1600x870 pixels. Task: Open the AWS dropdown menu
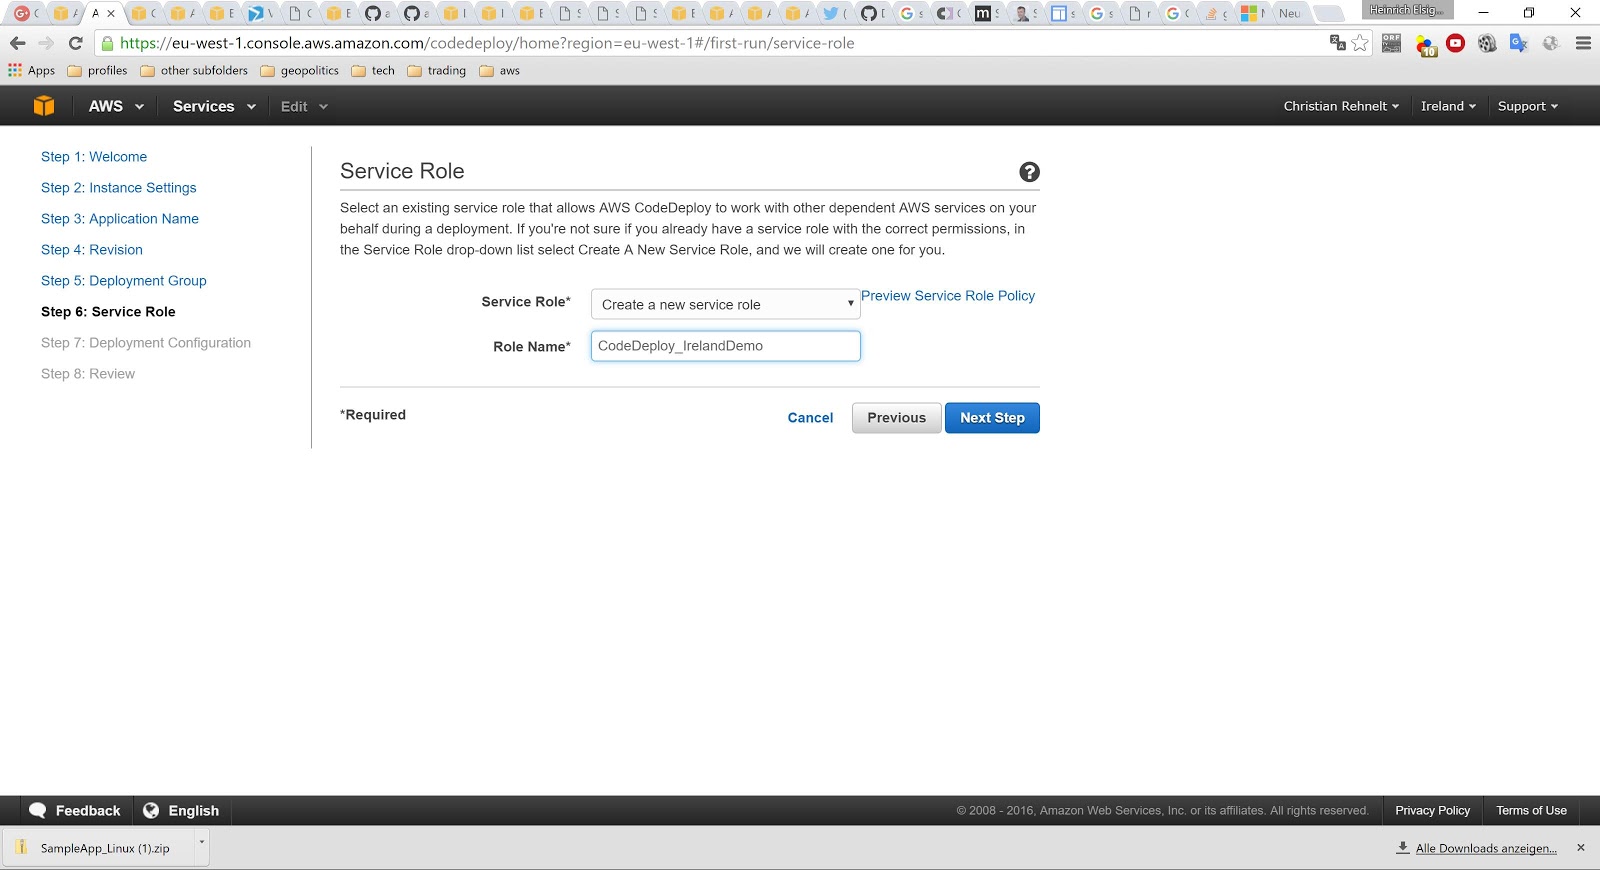pyautogui.click(x=116, y=106)
